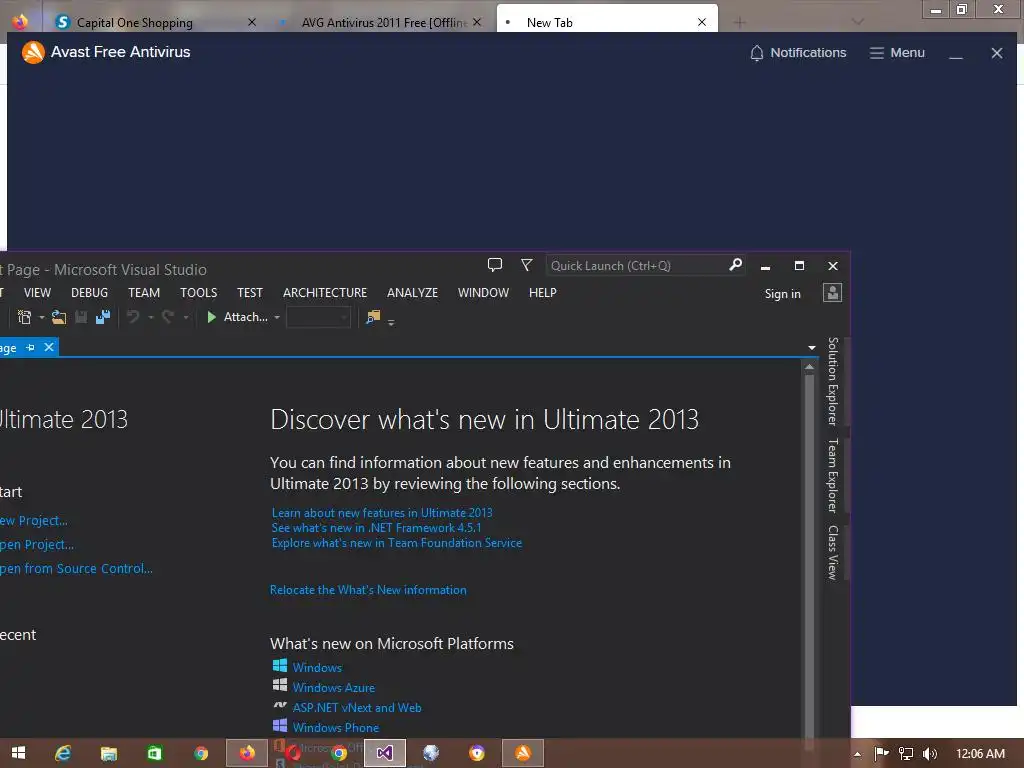This screenshot has width=1024, height=768.
Task: Expand the Attach dropdown arrow
Action: click(x=277, y=317)
